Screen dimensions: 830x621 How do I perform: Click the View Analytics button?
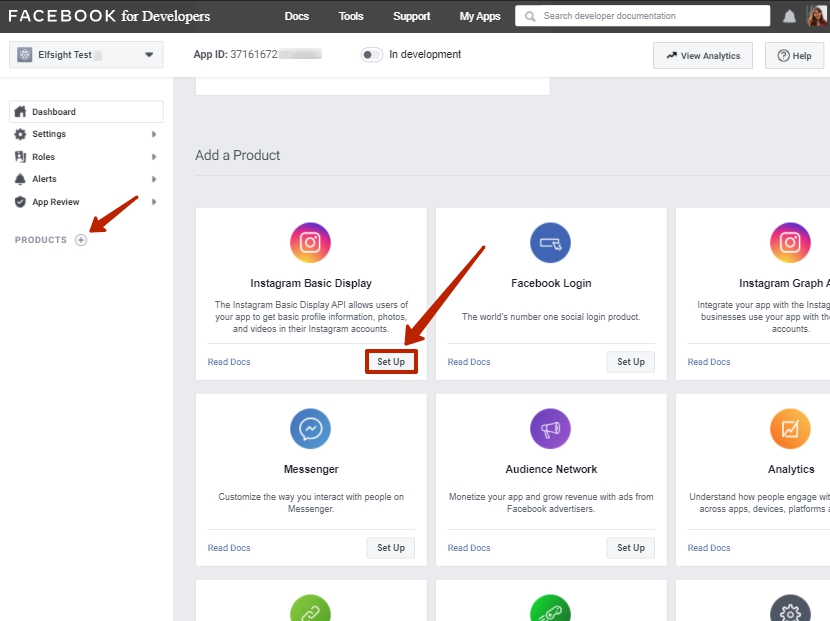pyautogui.click(x=703, y=56)
